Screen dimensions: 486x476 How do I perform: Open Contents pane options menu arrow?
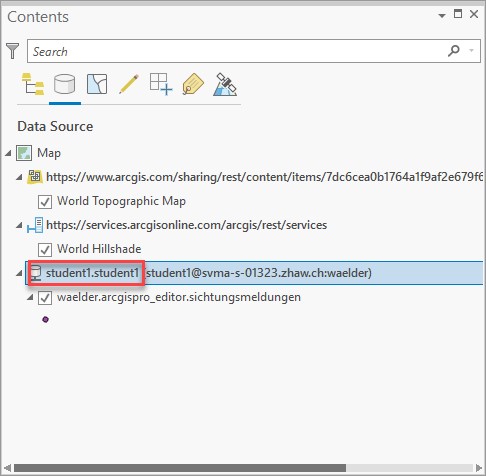(x=442, y=15)
